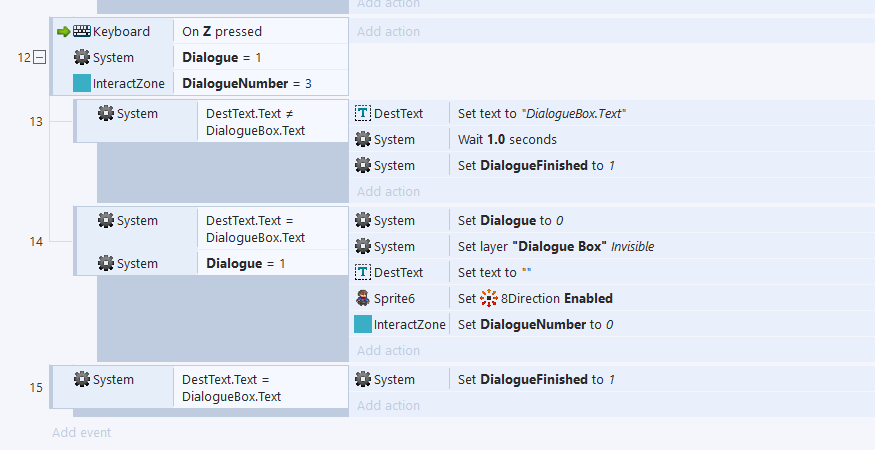
Task: Click Add action beside On Z pressed
Action: (388, 31)
